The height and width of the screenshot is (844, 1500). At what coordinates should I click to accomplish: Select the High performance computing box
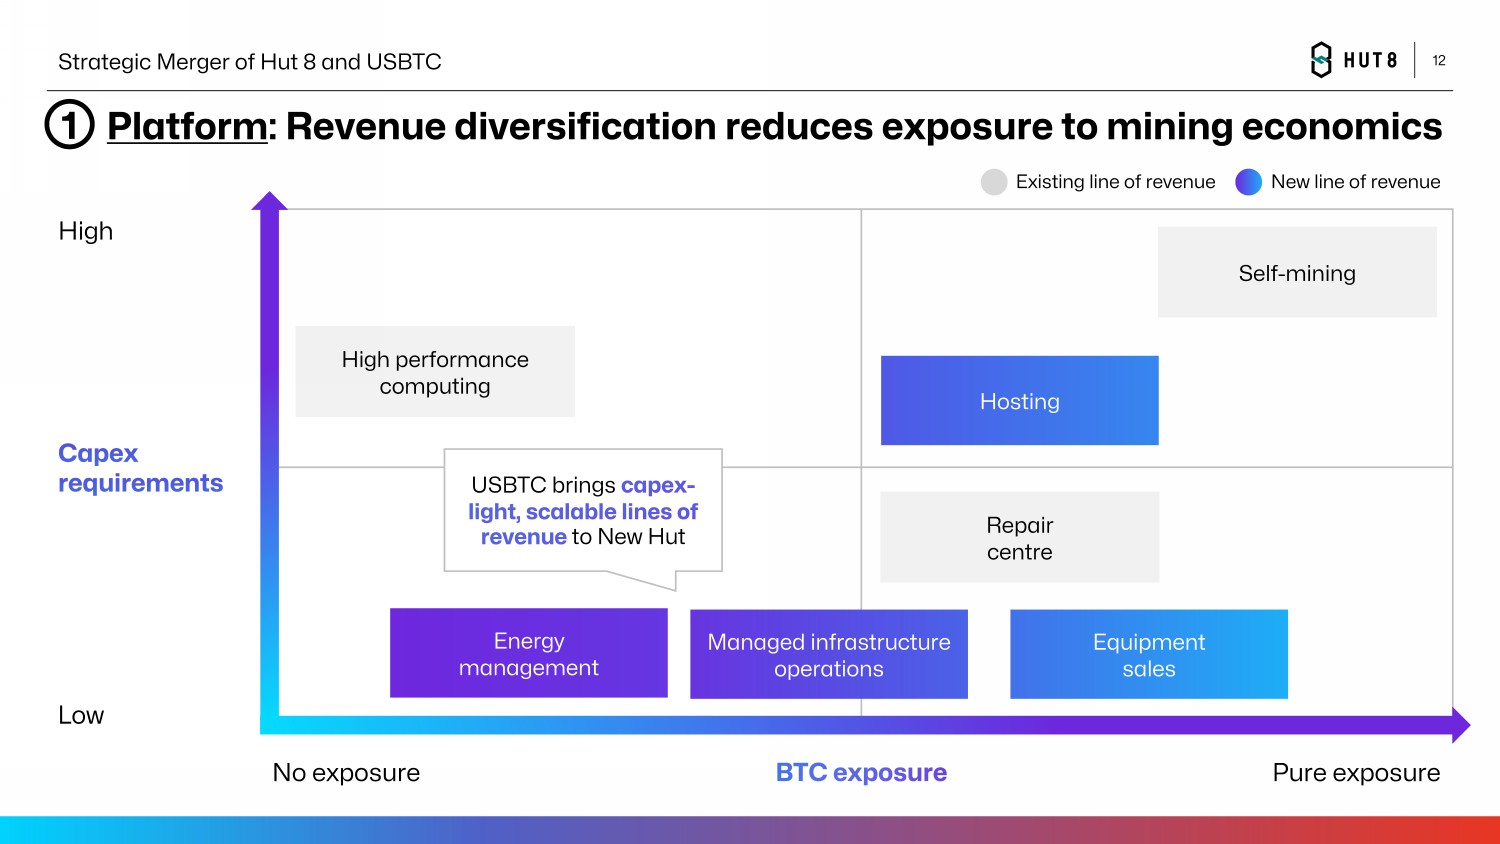pos(435,371)
